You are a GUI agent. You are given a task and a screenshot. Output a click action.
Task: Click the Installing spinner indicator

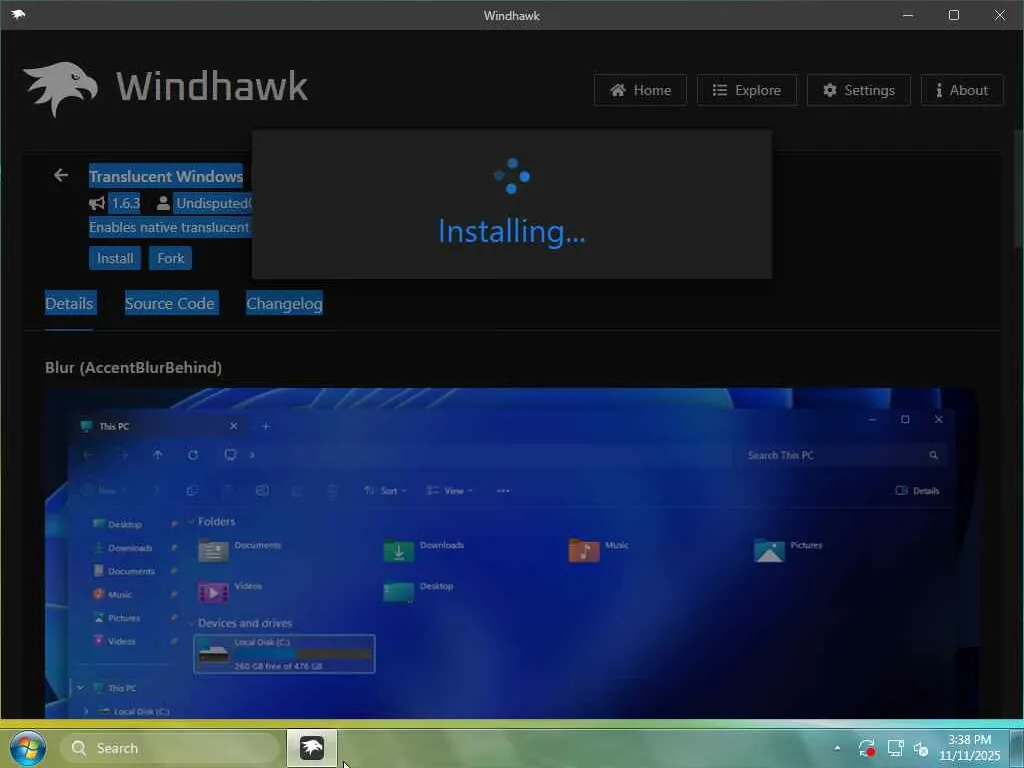[511, 176]
